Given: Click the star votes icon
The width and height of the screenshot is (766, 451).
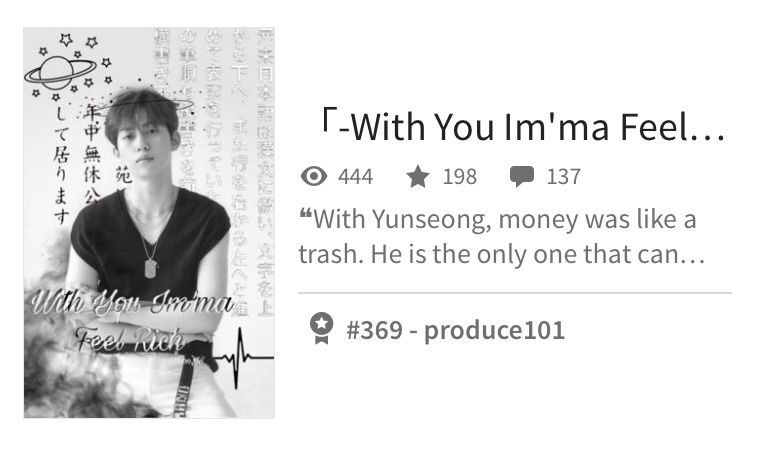Looking at the screenshot, I should pos(418,176).
